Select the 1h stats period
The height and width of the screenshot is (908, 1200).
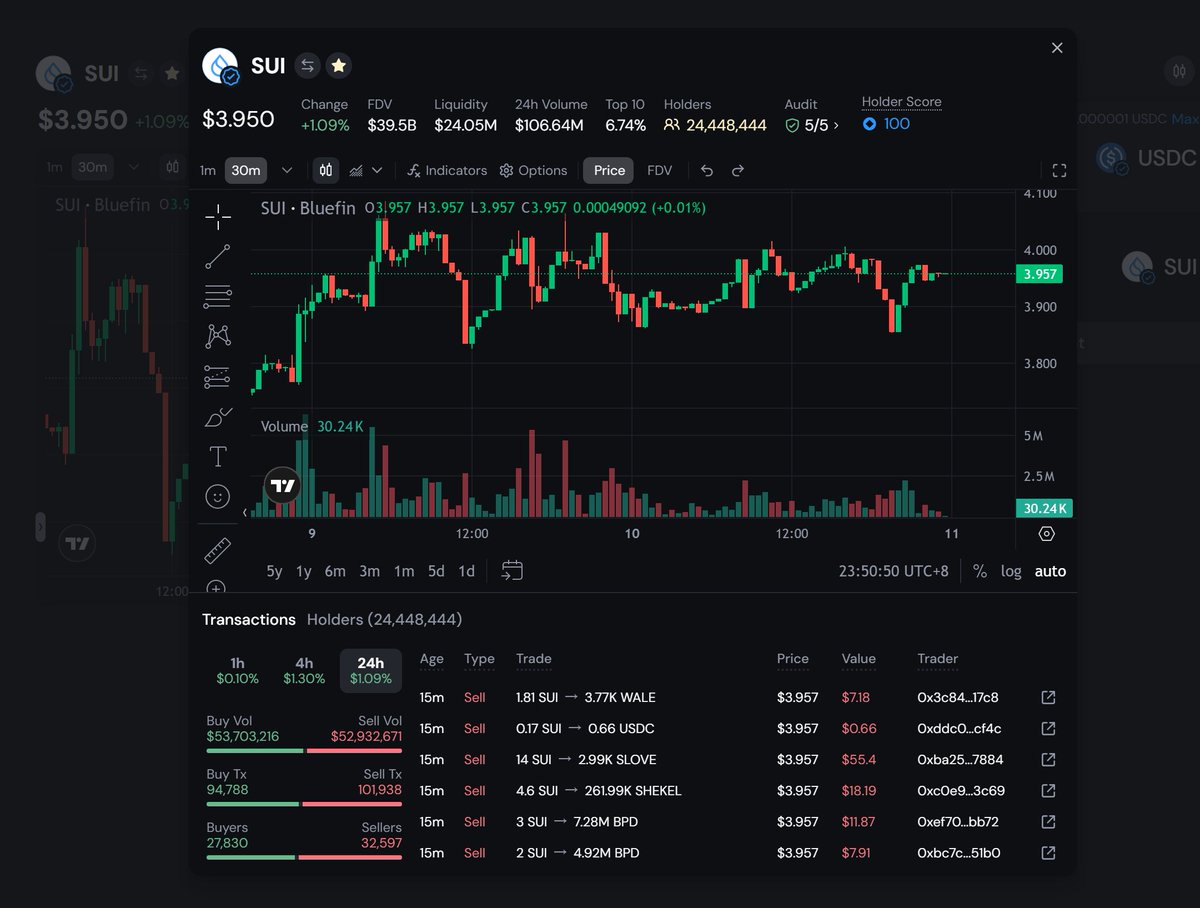click(237, 670)
